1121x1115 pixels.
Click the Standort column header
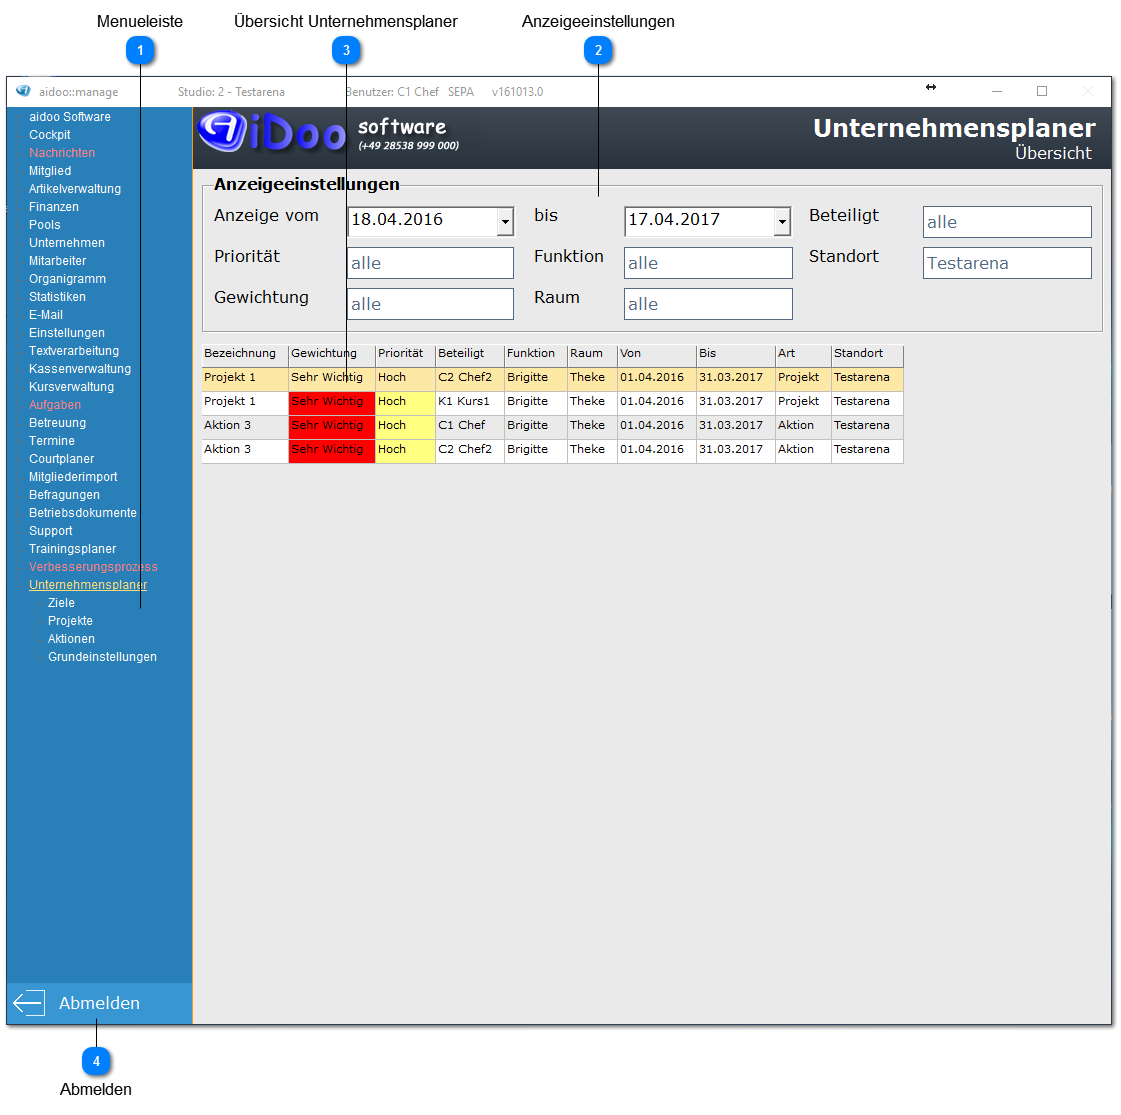[x=867, y=354]
